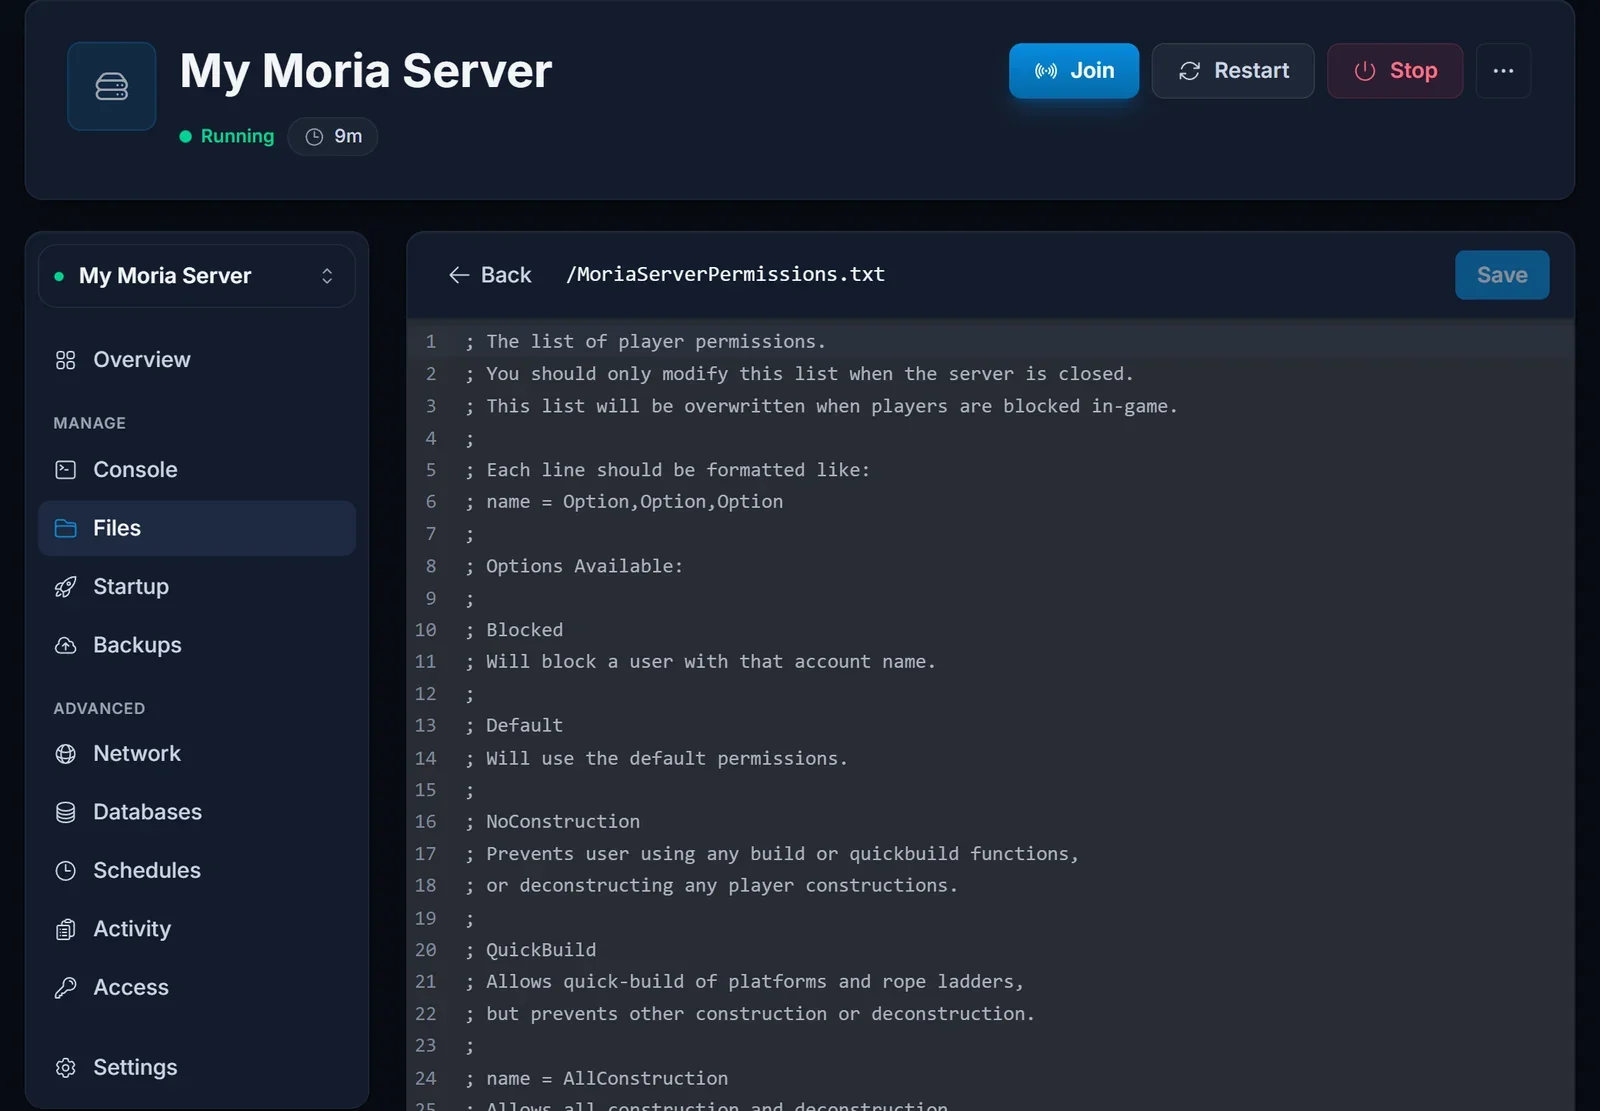Open the Backups section
This screenshot has width=1600, height=1111.
tap(197, 645)
